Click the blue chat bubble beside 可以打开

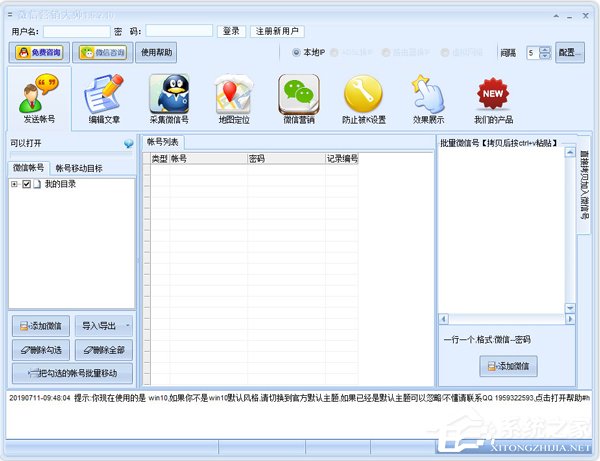click(x=129, y=144)
